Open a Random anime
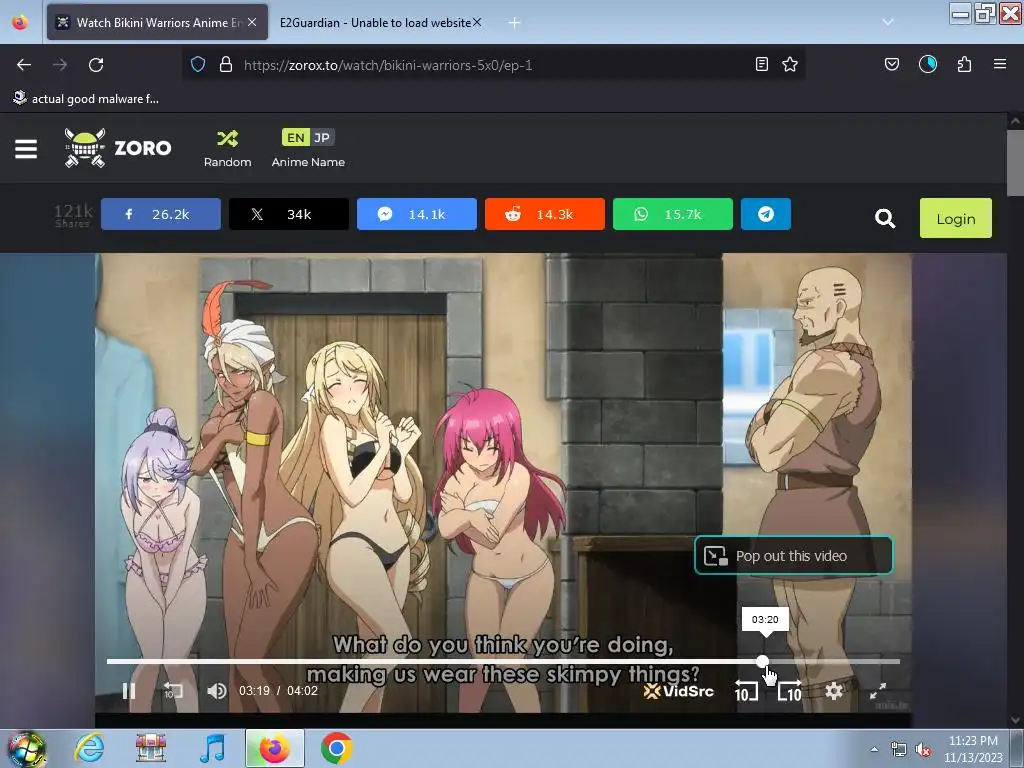The height and width of the screenshot is (768, 1024). pyautogui.click(x=227, y=148)
